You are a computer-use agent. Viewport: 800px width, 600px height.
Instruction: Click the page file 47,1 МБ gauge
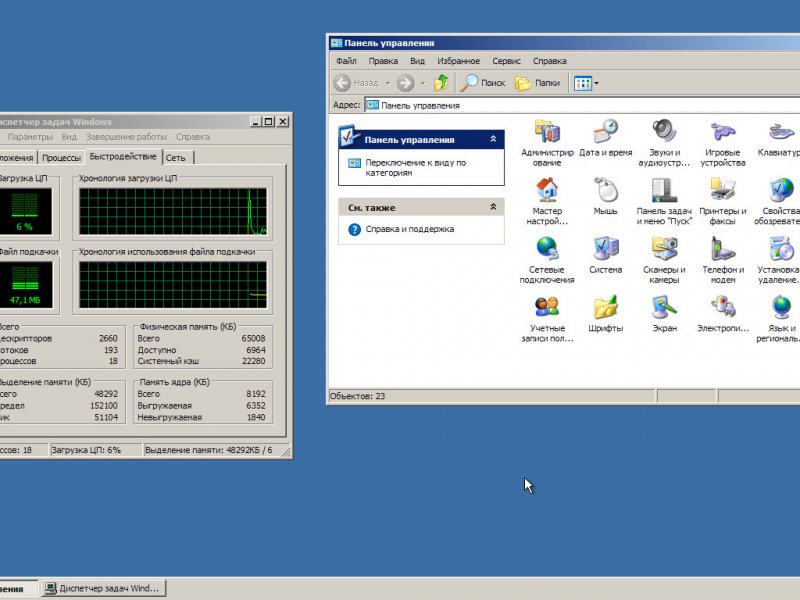25,285
